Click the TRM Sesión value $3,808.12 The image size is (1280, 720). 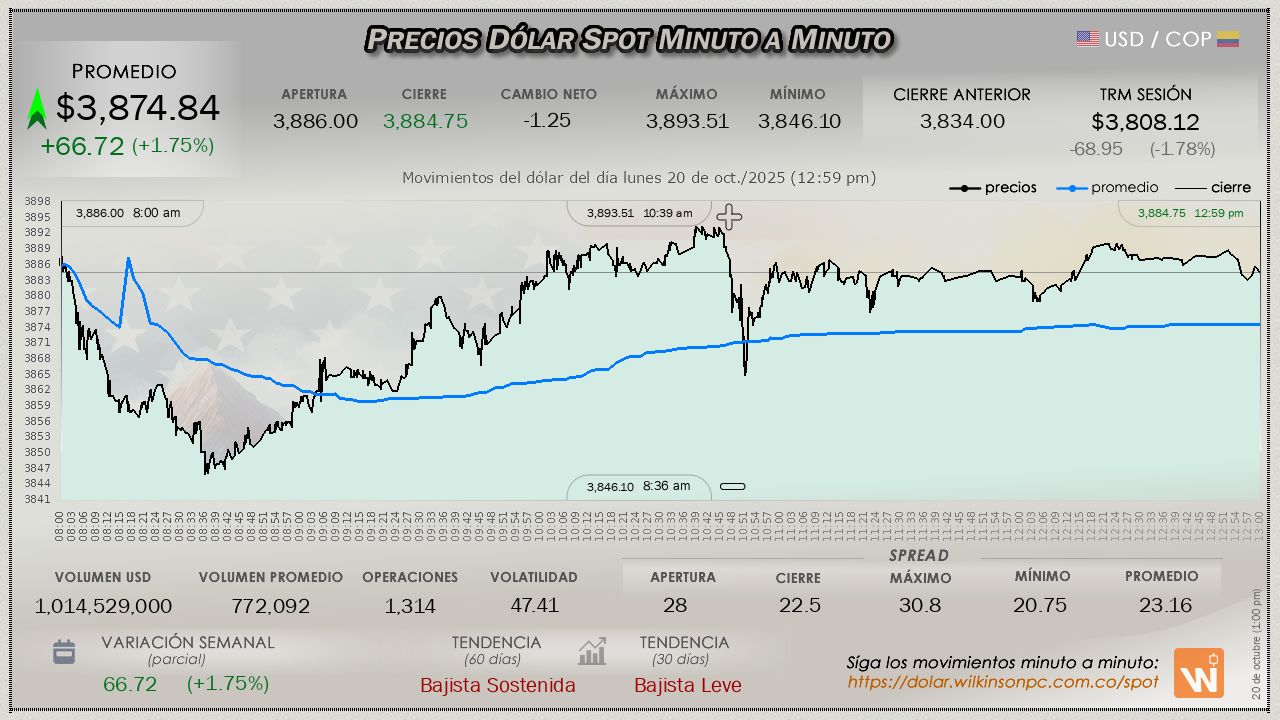(1145, 122)
